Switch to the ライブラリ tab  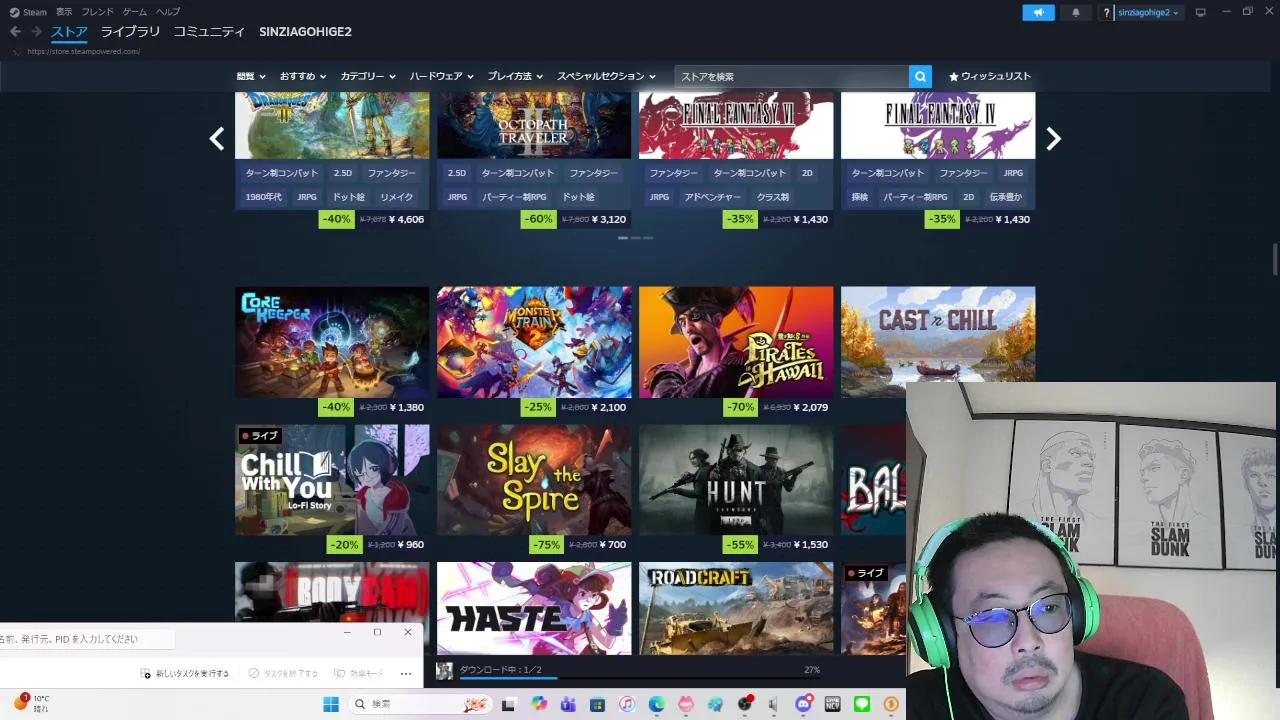click(130, 32)
